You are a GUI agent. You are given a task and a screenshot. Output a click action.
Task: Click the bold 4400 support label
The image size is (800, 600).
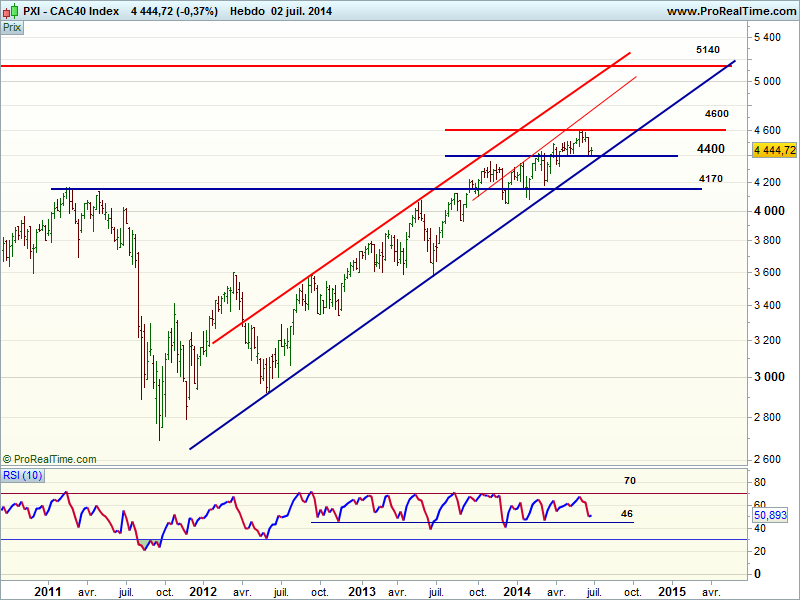pyautogui.click(x=711, y=149)
